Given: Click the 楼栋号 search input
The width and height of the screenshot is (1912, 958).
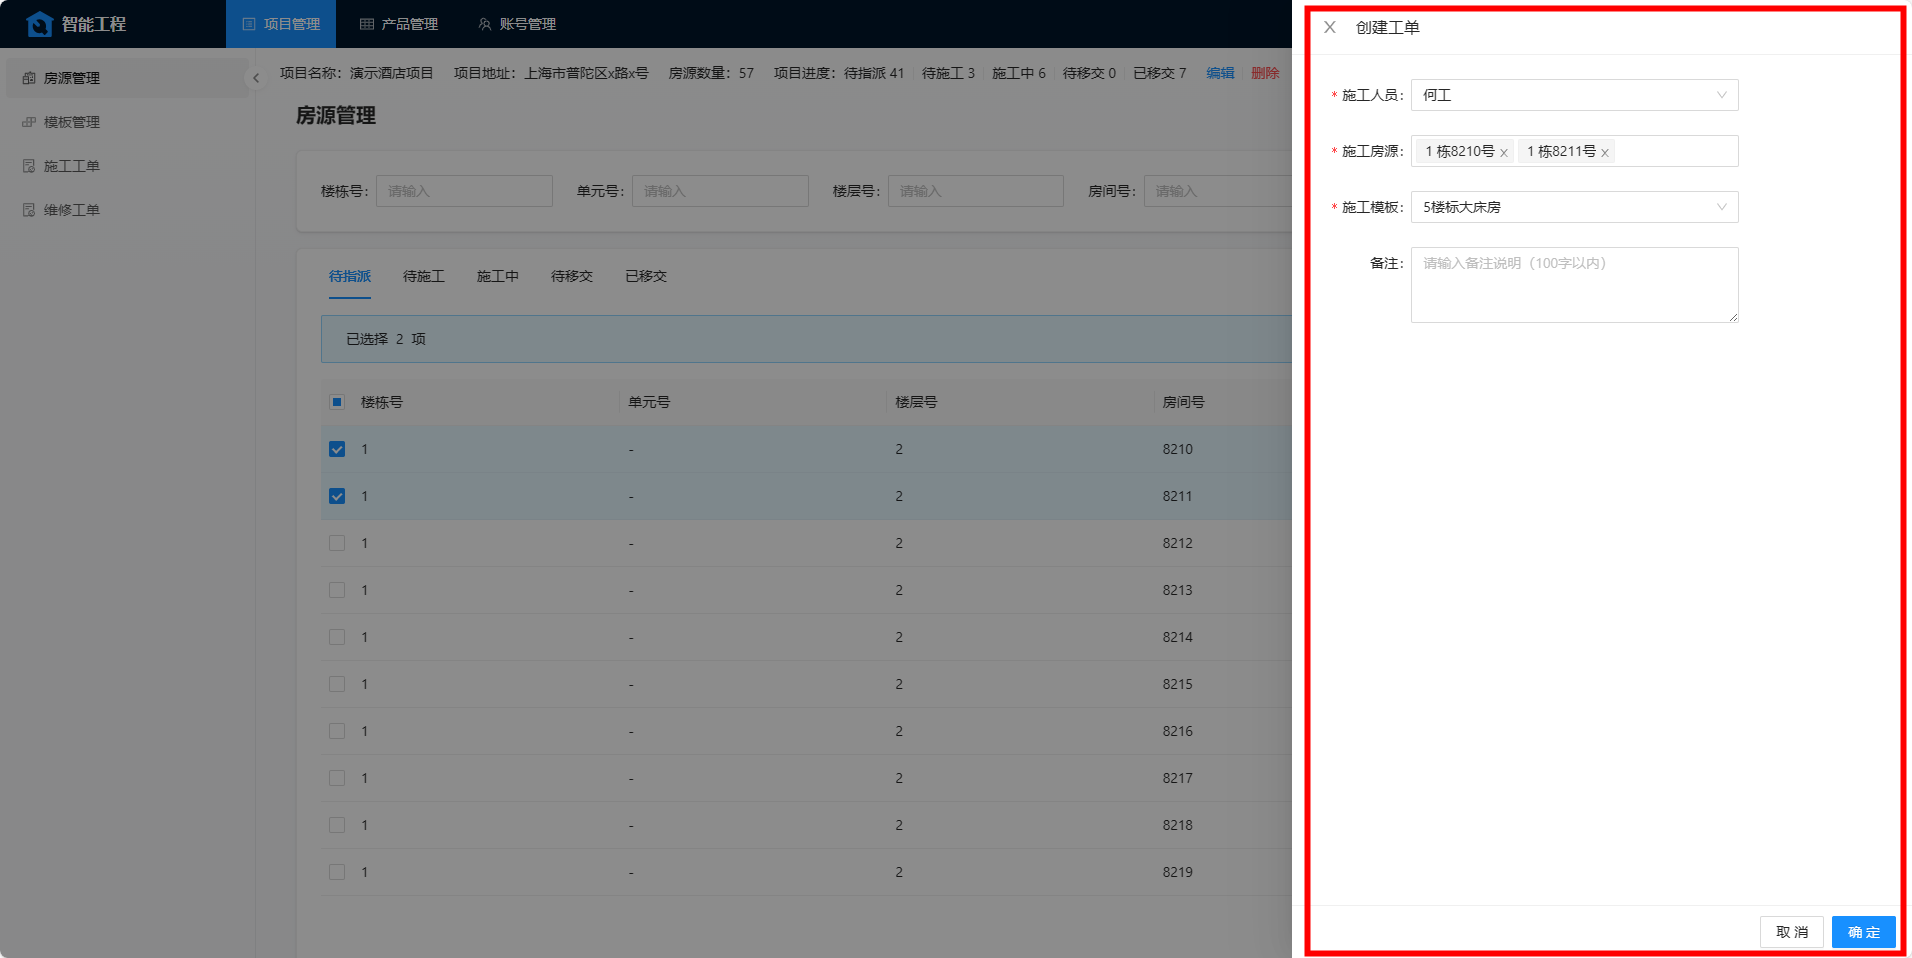Looking at the screenshot, I should pos(464,191).
